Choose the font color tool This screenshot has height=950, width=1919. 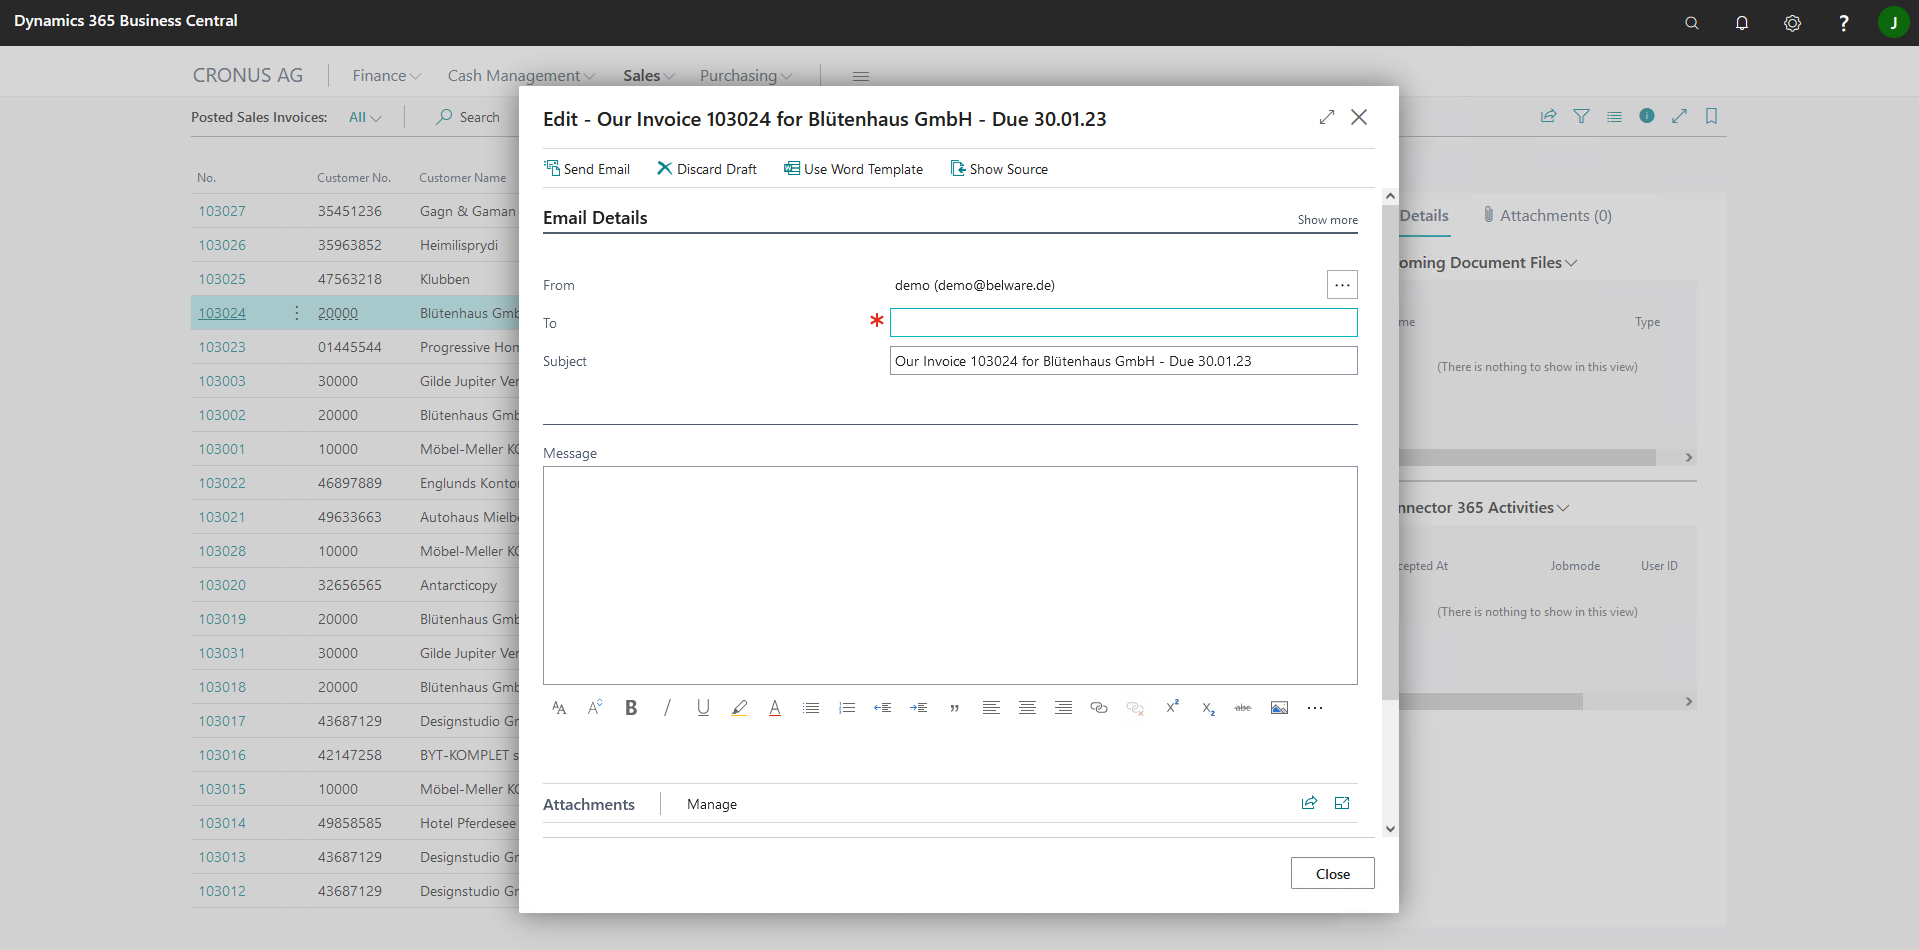pyautogui.click(x=775, y=708)
